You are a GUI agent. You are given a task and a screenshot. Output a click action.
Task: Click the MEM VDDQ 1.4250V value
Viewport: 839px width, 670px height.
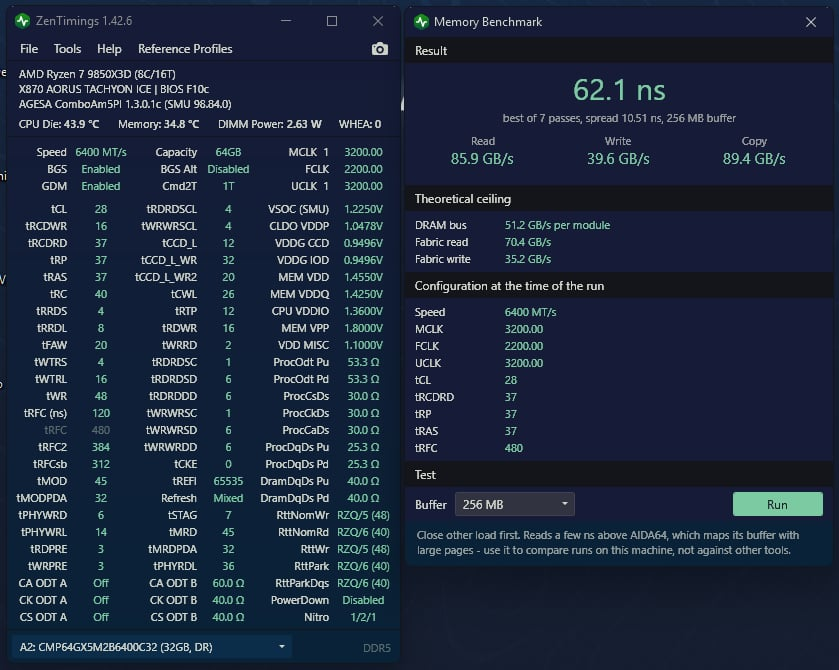point(363,294)
